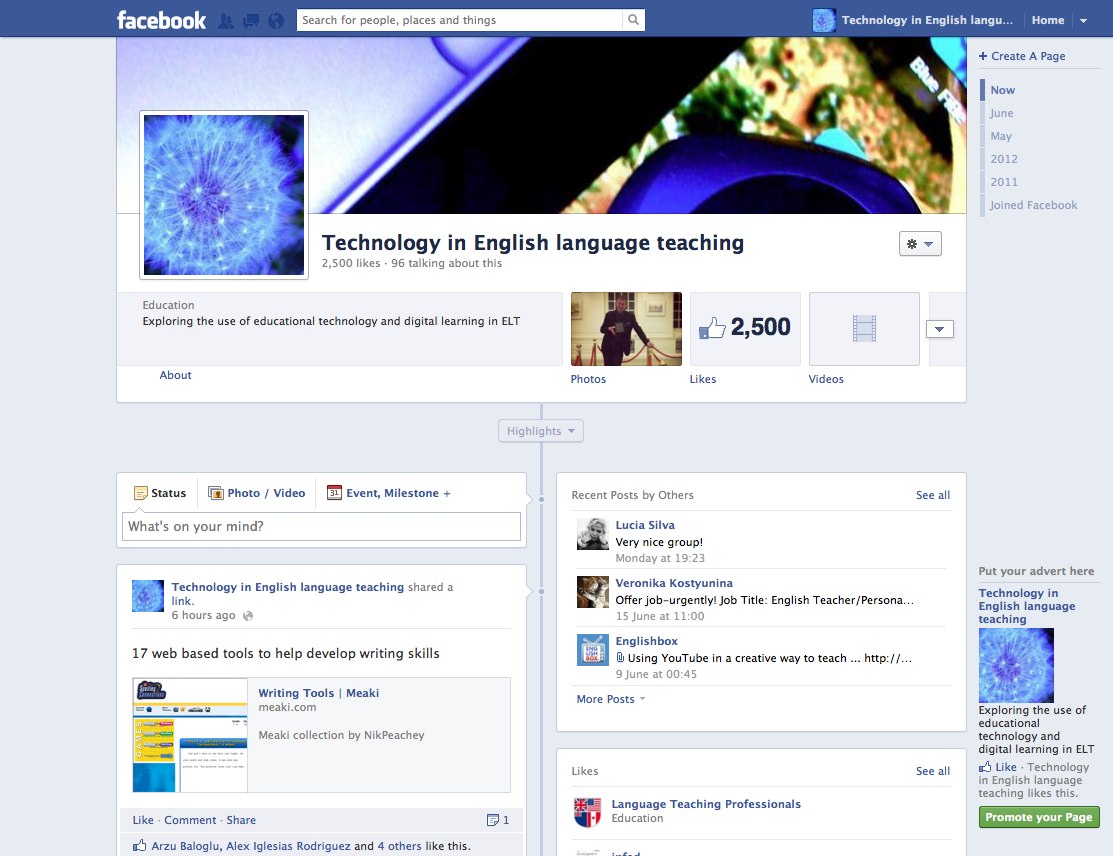Click 4 others who like this
The image size is (1113, 856).
pyautogui.click(x=399, y=846)
